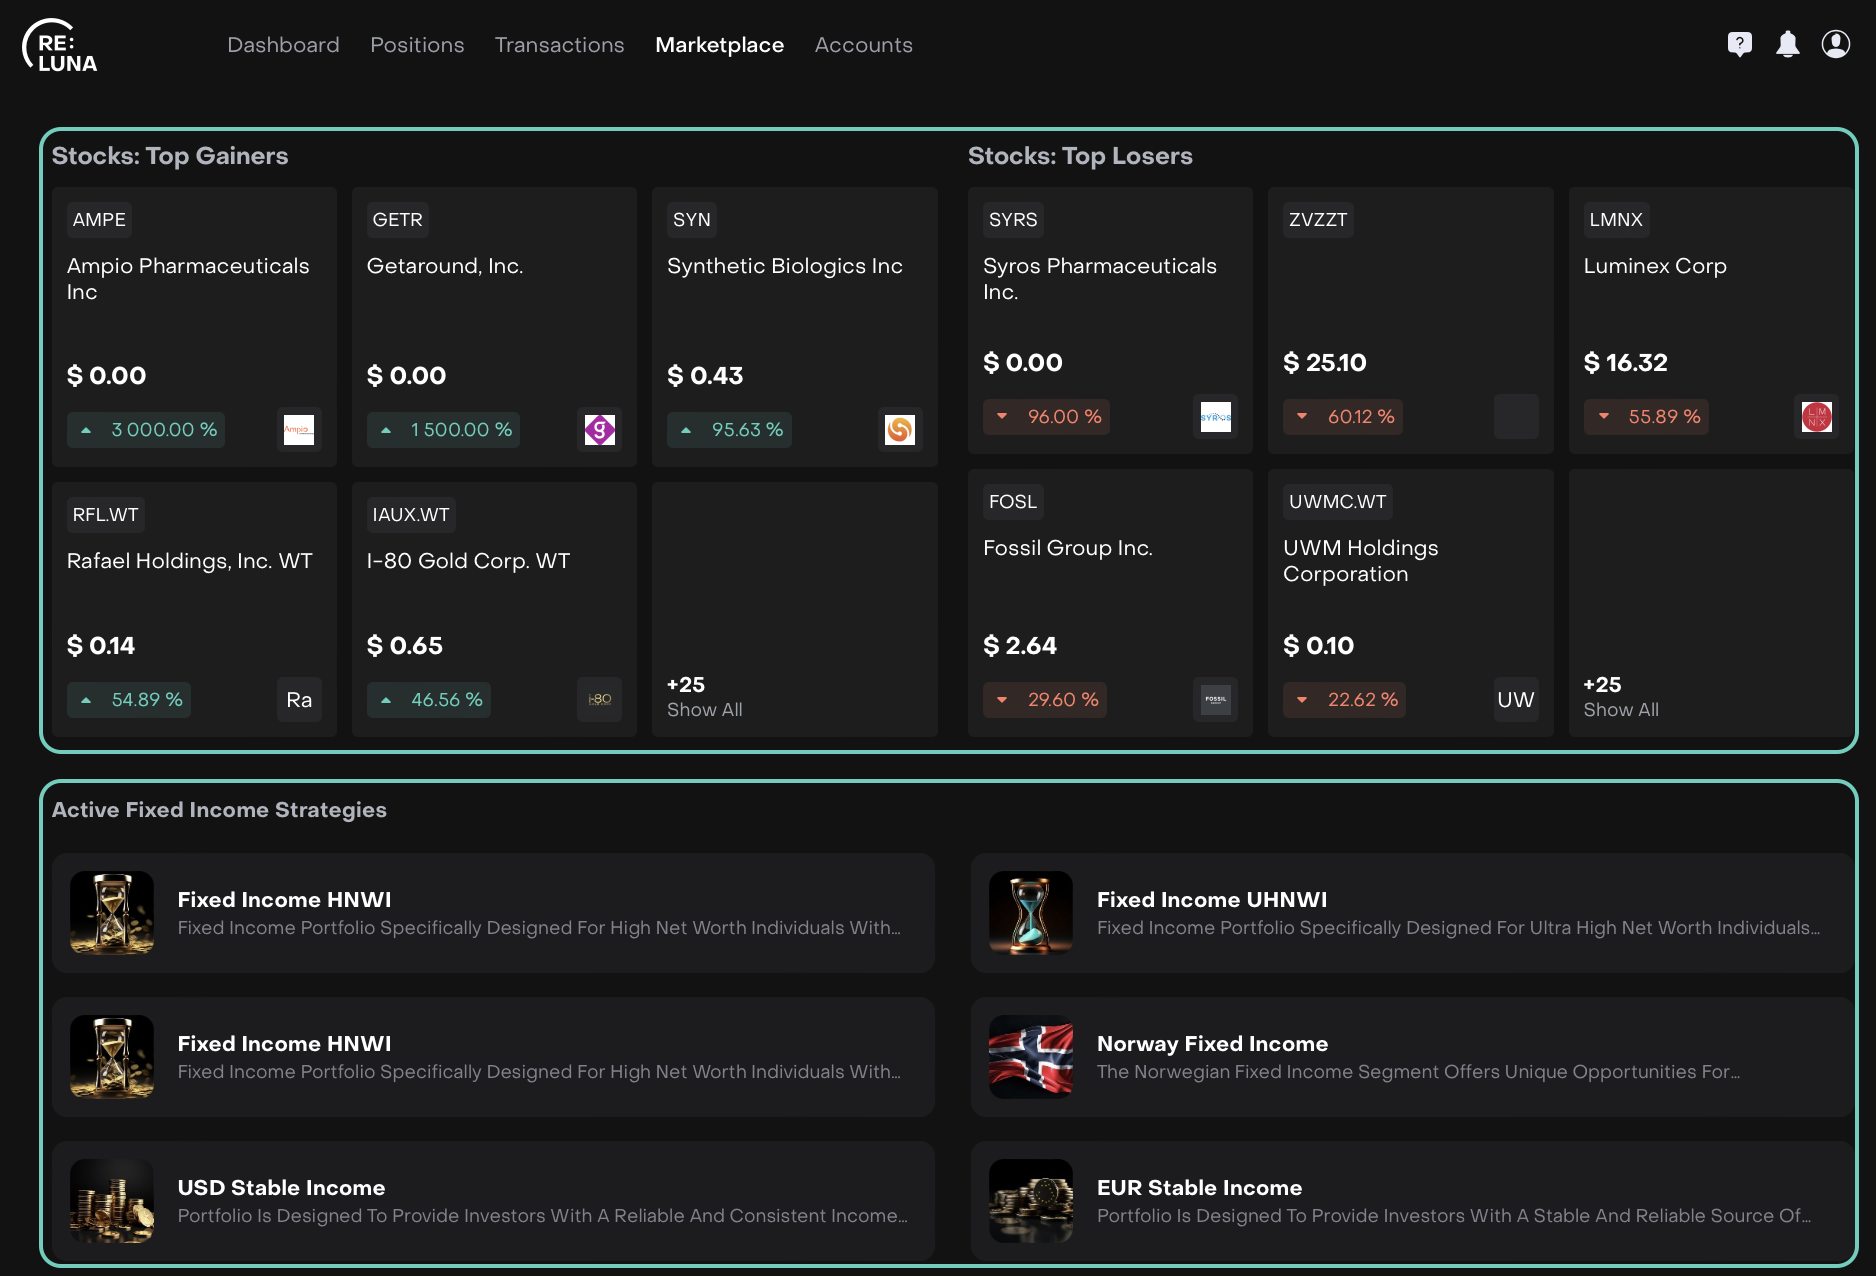Click the Getaround company logo icon
This screenshot has height=1276, width=1876.
click(599, 430)
